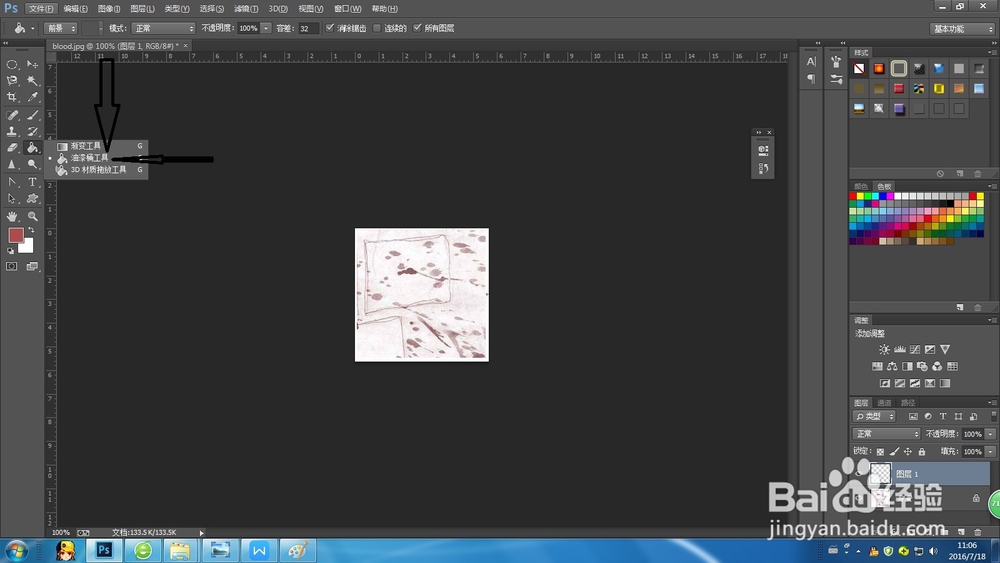The height and width of the screenshot is (563, 1000).
Task: Open Character panel icon
Action: click(811, 62)
